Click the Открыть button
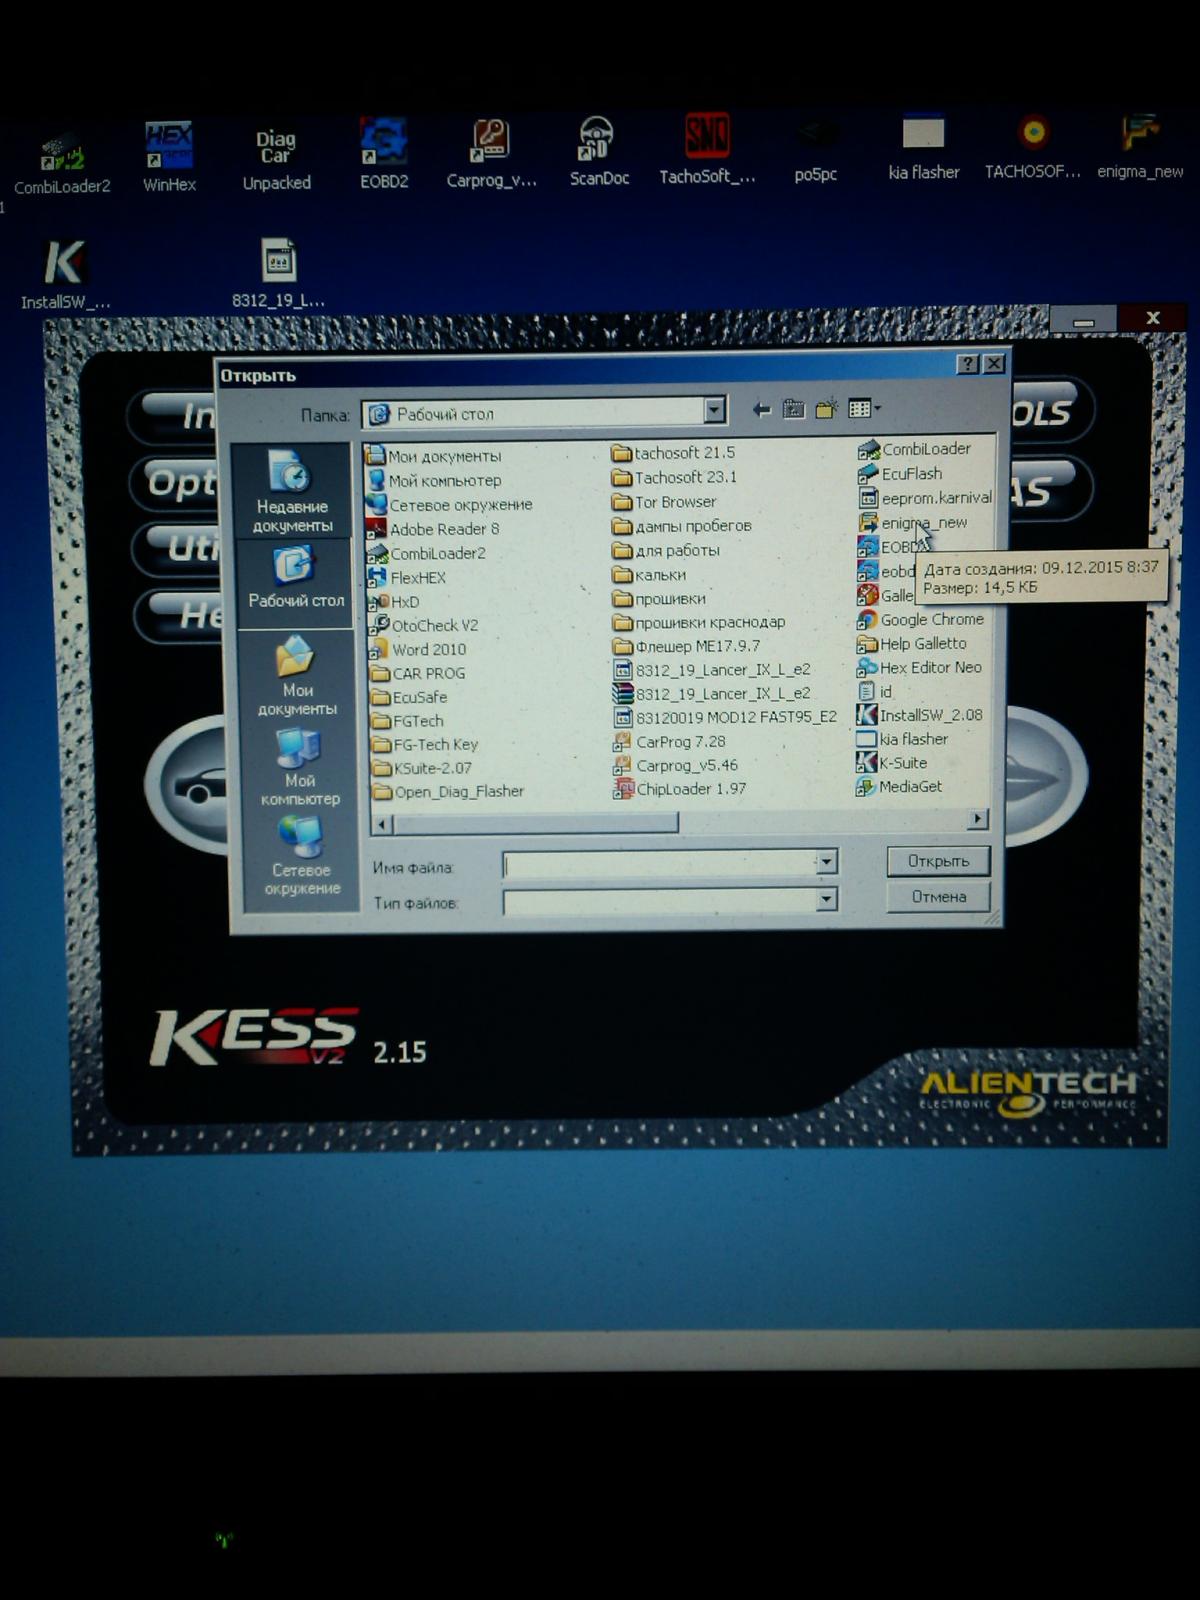This screenshot has width=1200, height=1600. pos(938,861)
